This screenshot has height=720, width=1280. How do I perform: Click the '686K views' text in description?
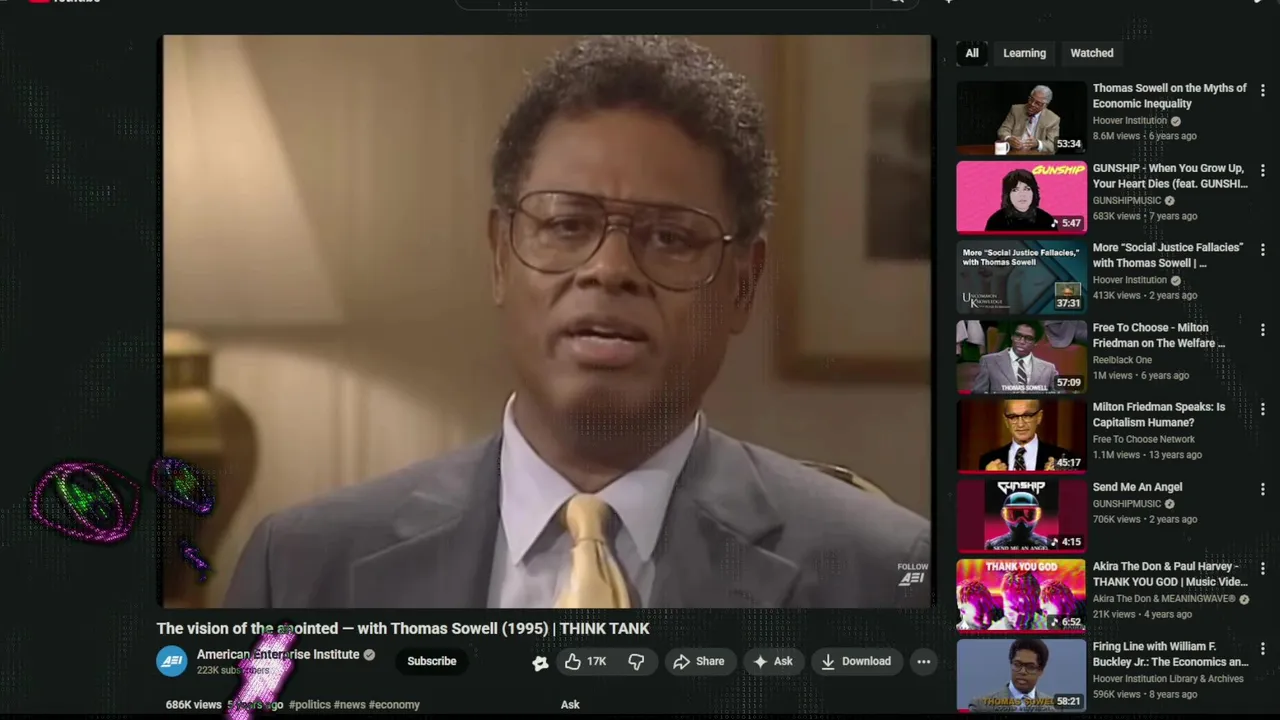[193, 704]
